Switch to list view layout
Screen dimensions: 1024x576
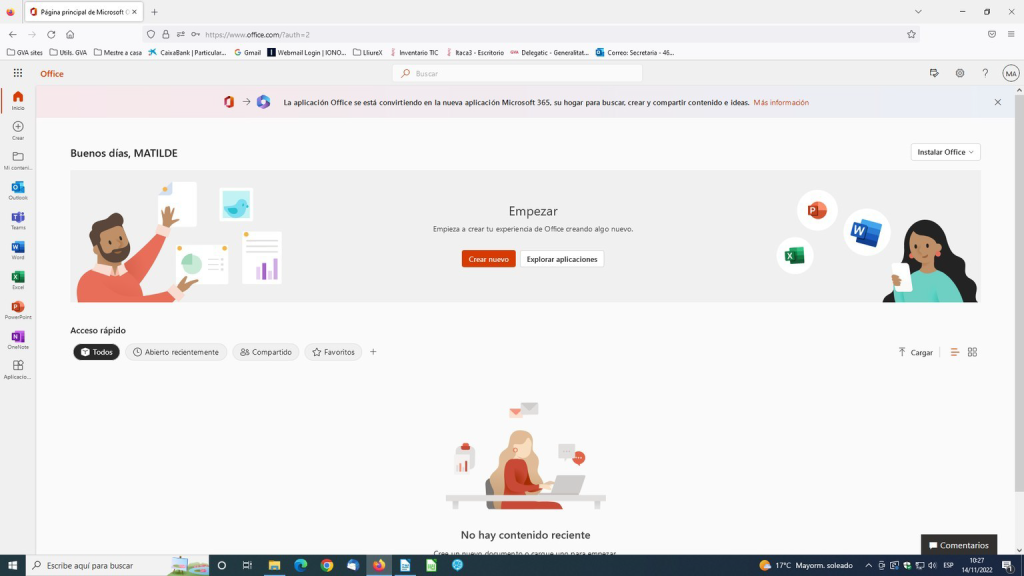954,352
